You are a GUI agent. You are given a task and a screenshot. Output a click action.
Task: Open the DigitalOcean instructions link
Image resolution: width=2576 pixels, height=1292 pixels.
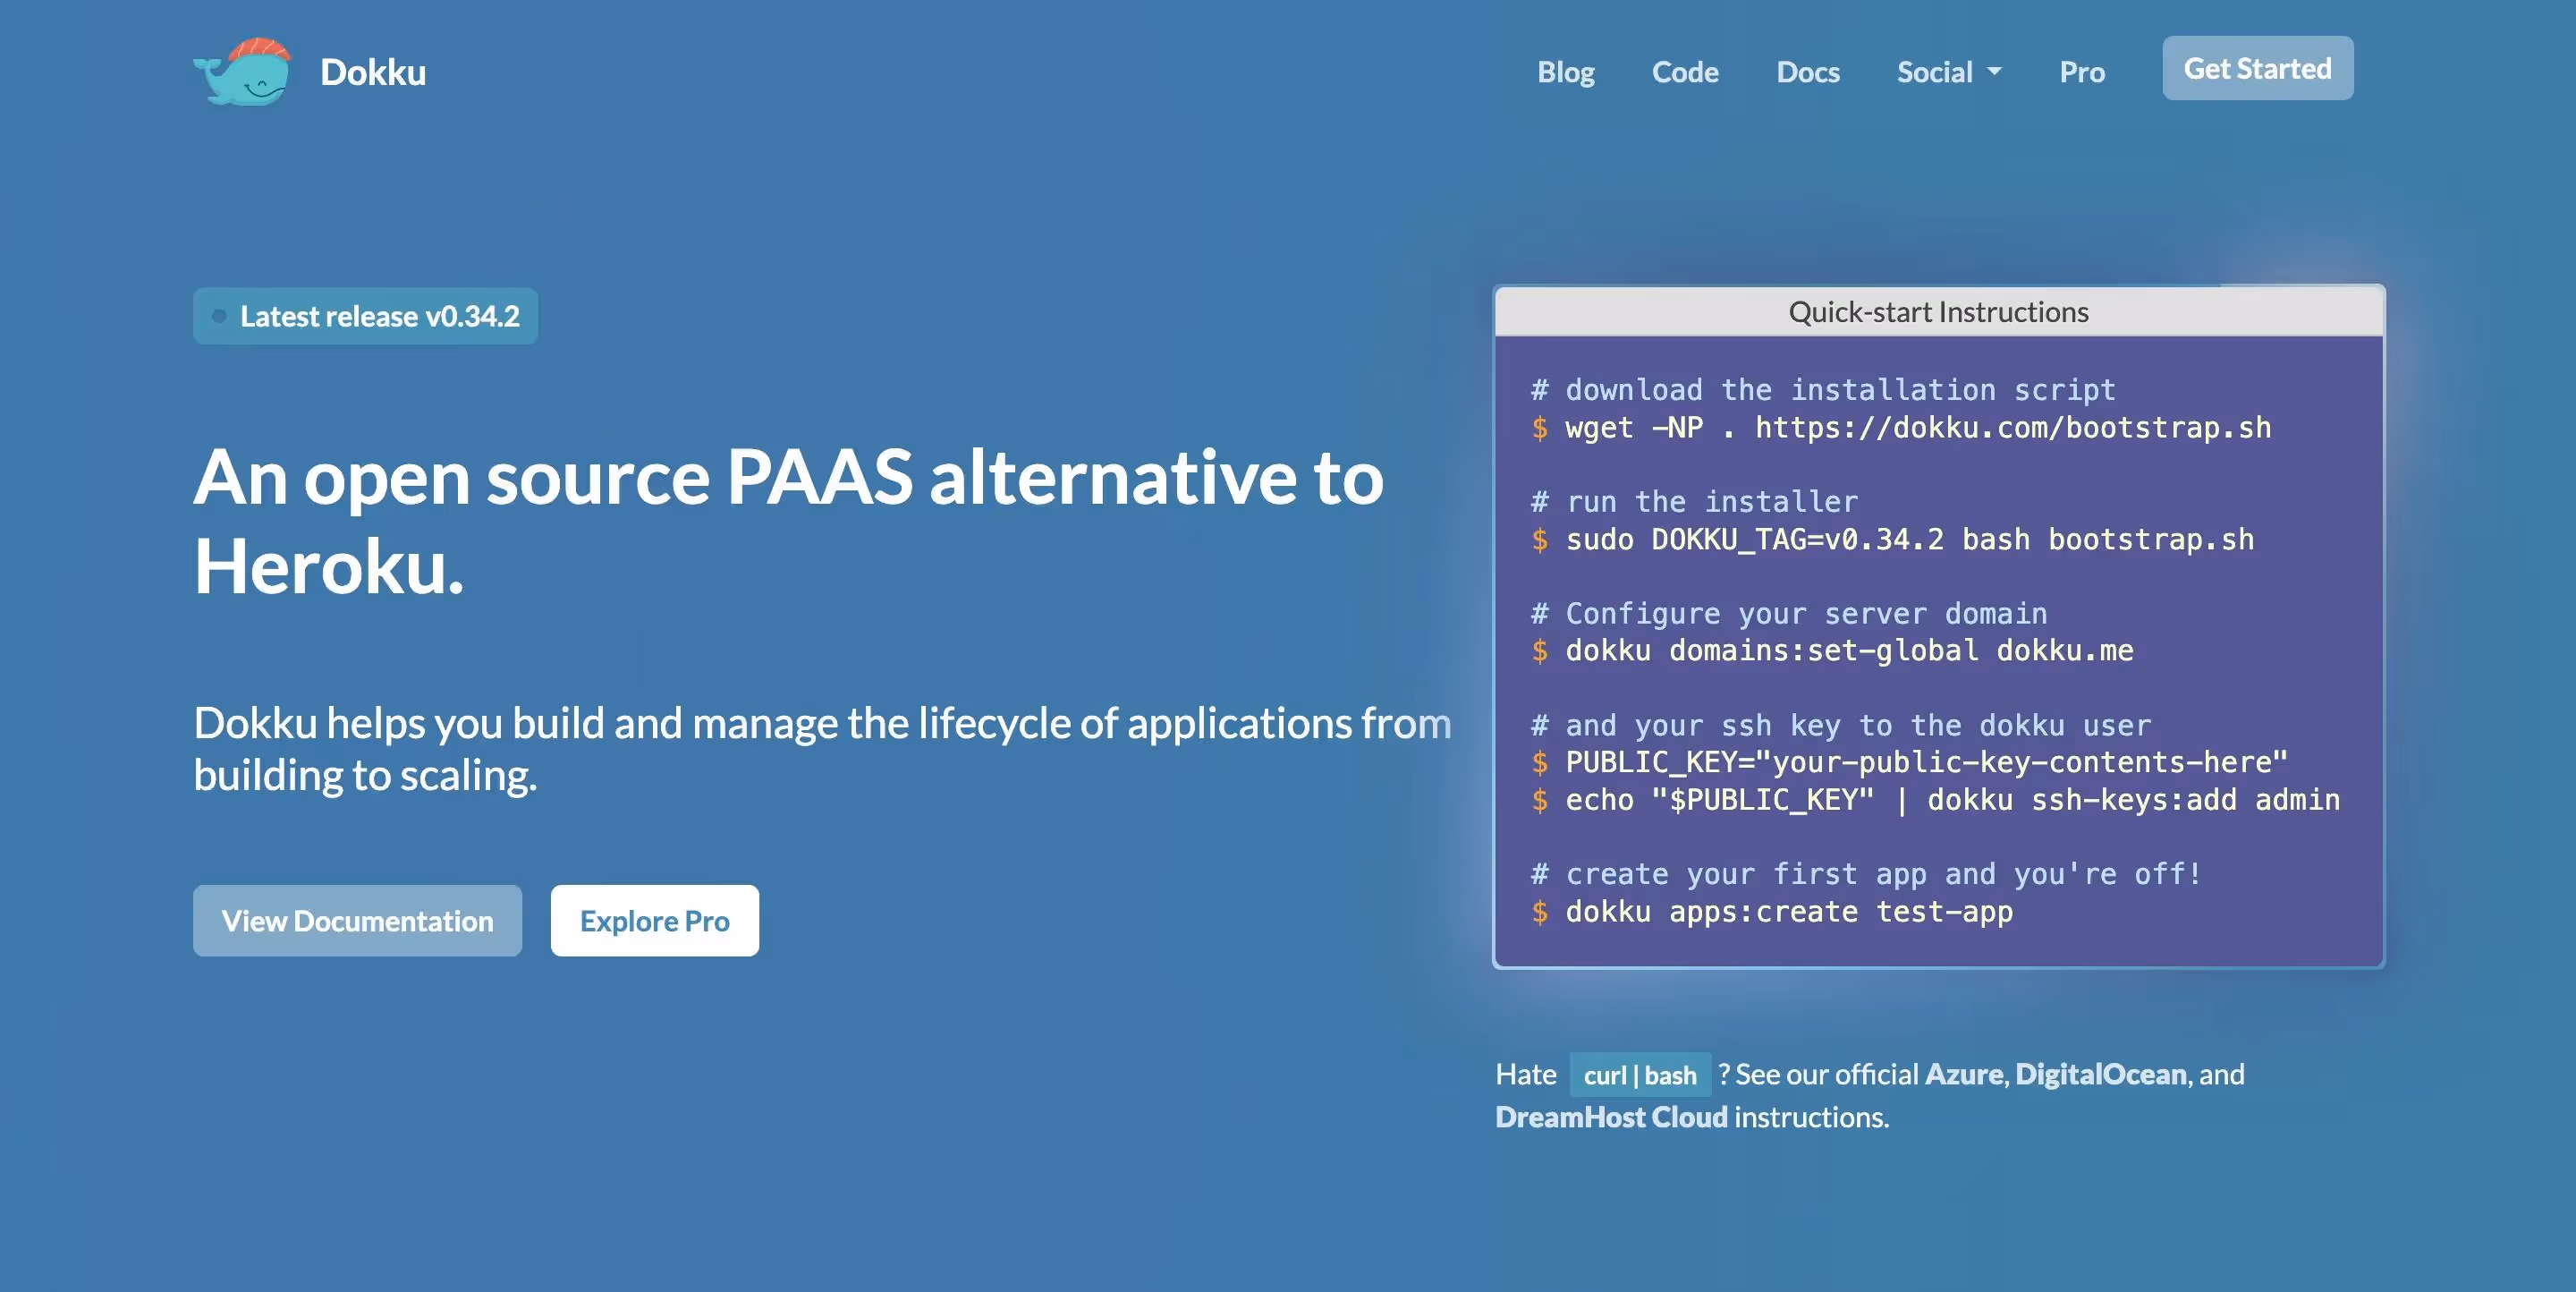[2100, 1074]
